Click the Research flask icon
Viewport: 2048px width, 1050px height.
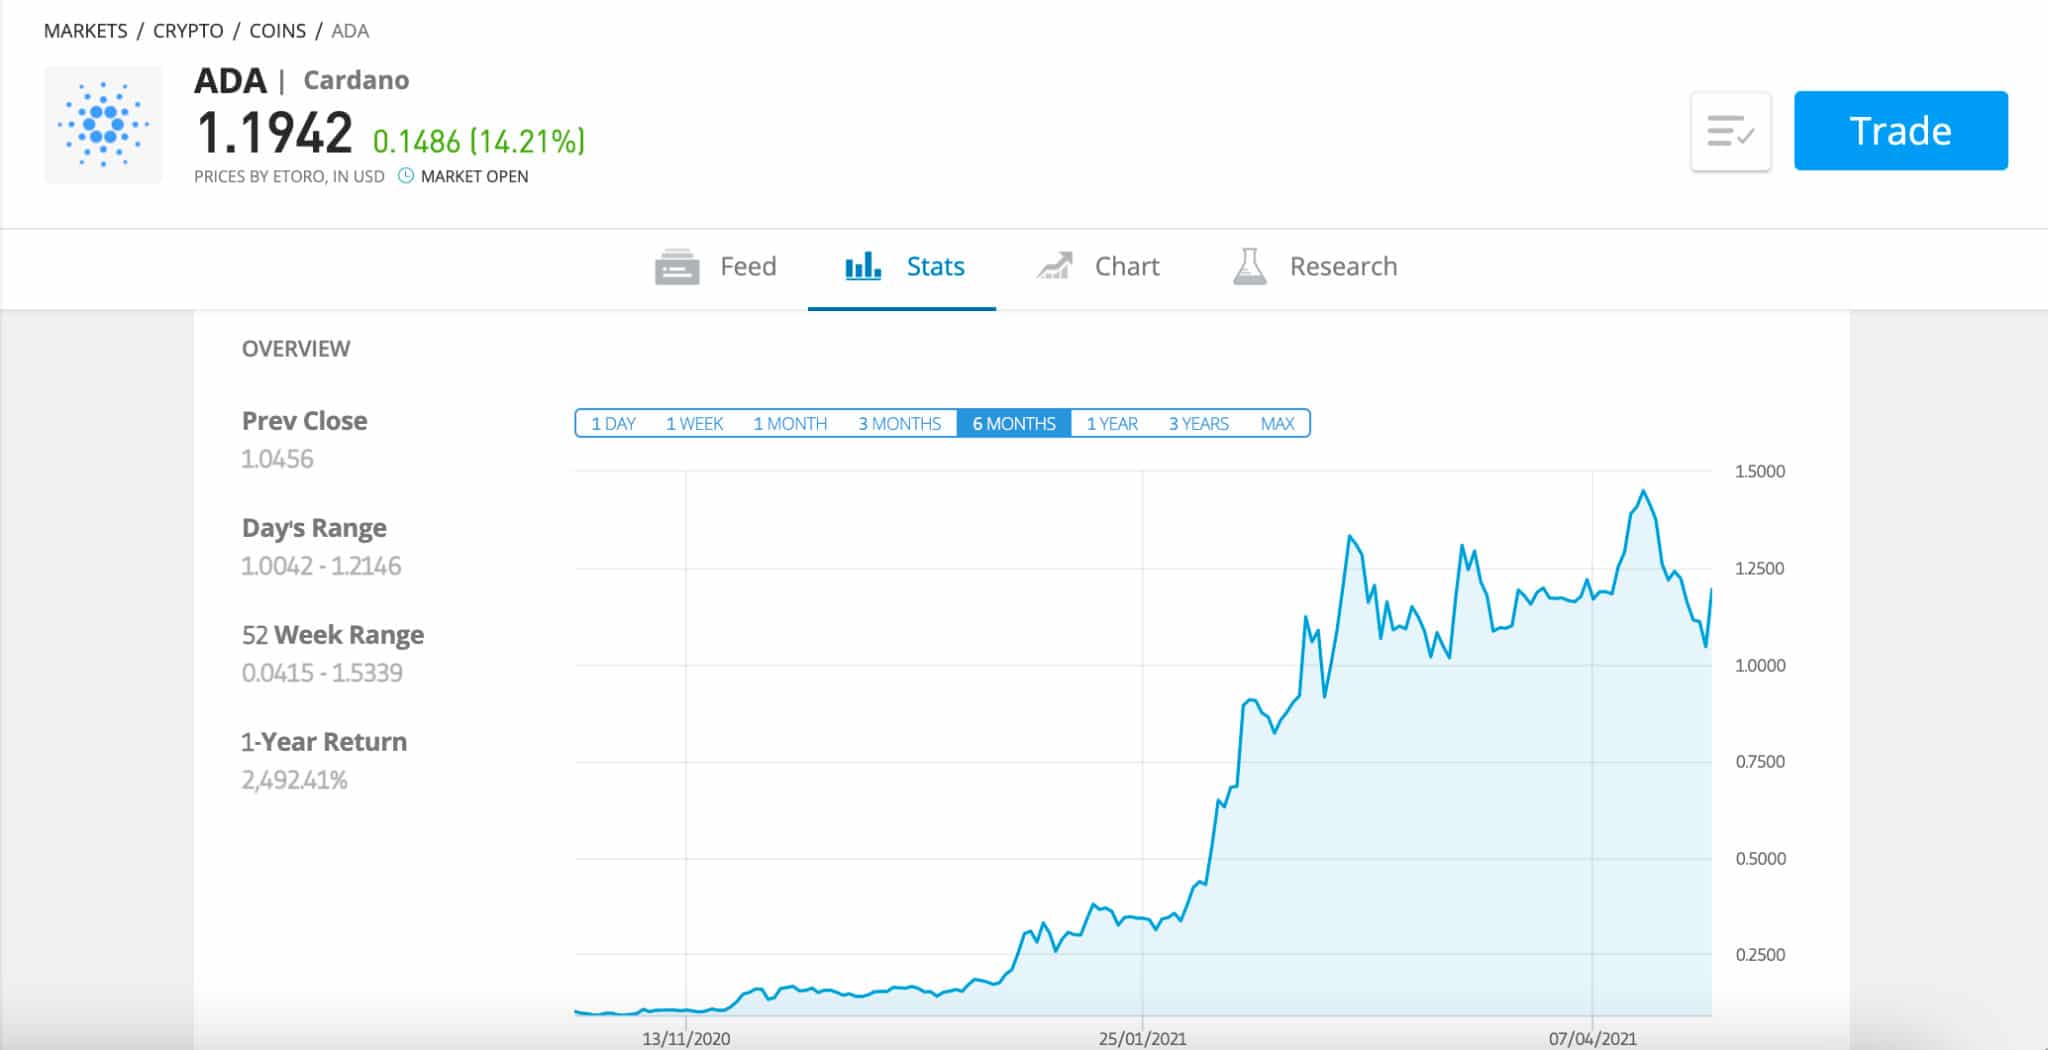(x=1250, y=266)
